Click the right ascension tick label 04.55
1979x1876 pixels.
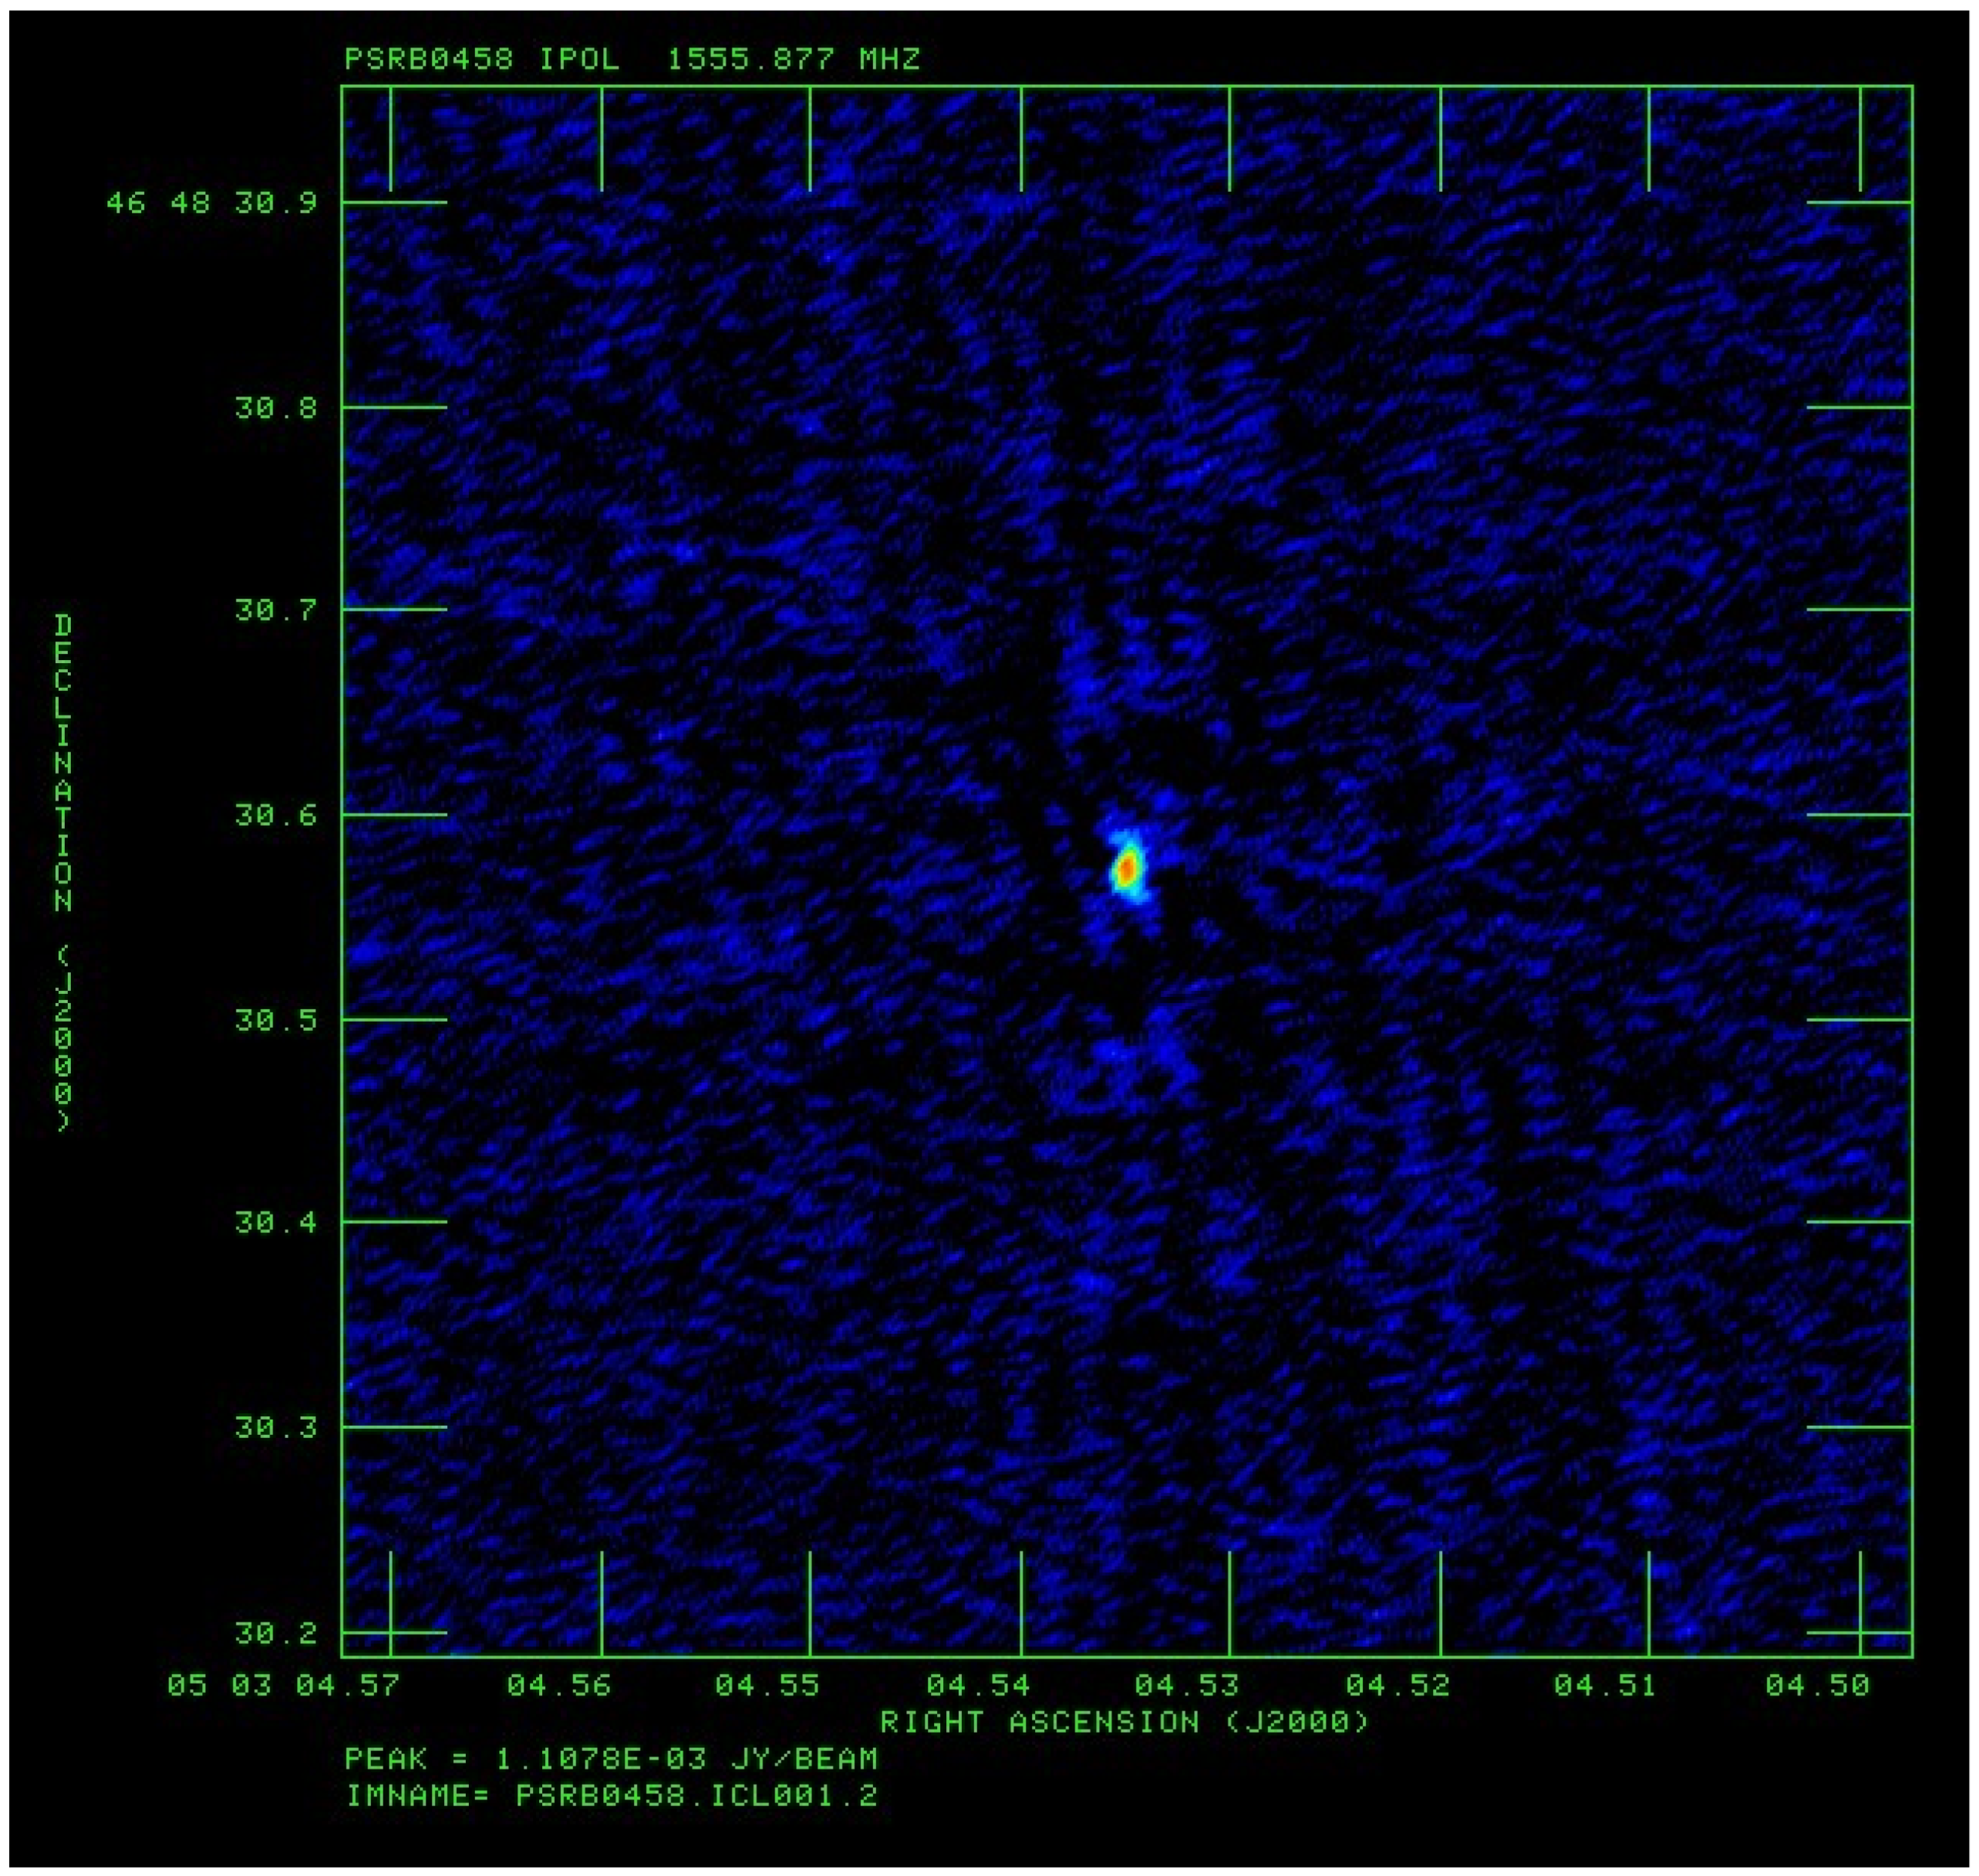(x=767, y=1686)
